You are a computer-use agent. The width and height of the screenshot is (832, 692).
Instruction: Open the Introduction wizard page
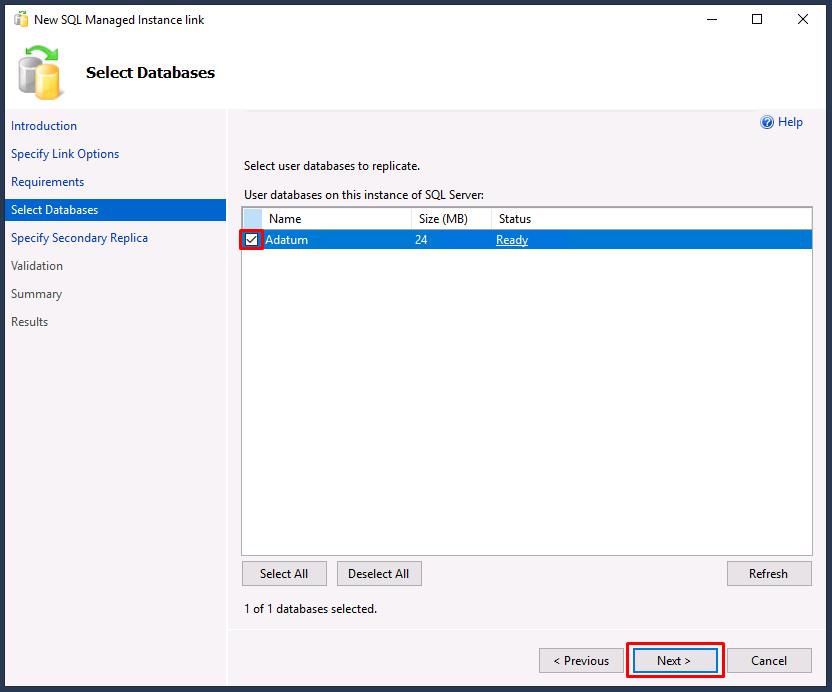pyautogui.click(x=44, y=126)
